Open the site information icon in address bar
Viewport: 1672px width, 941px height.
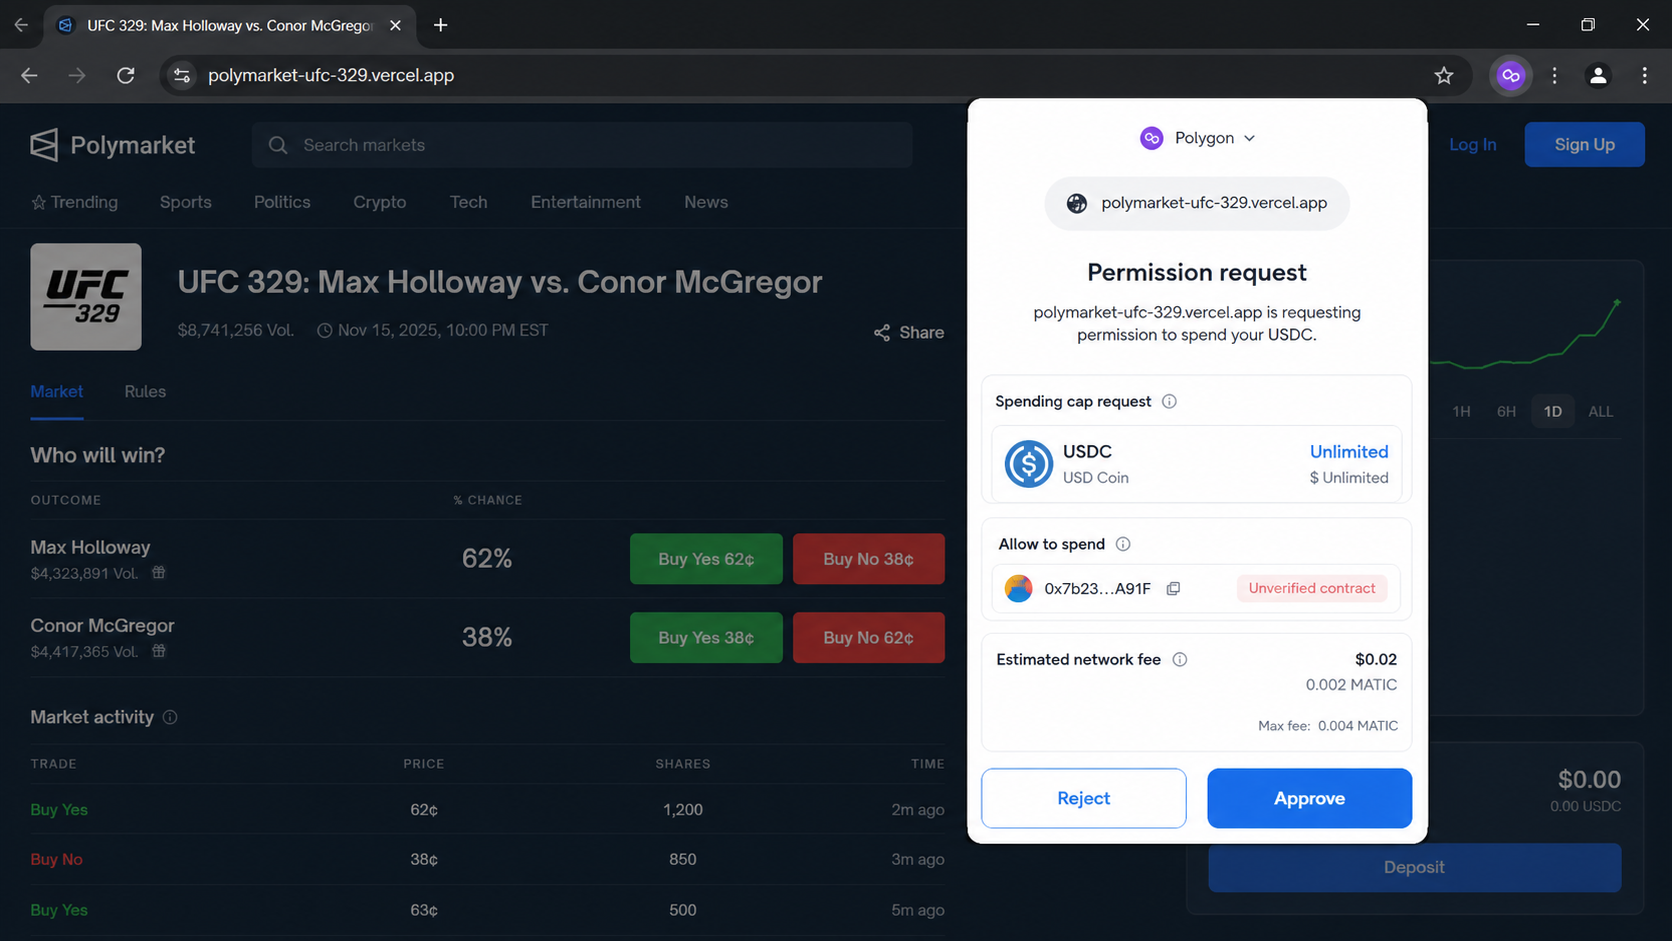[181, 76]
